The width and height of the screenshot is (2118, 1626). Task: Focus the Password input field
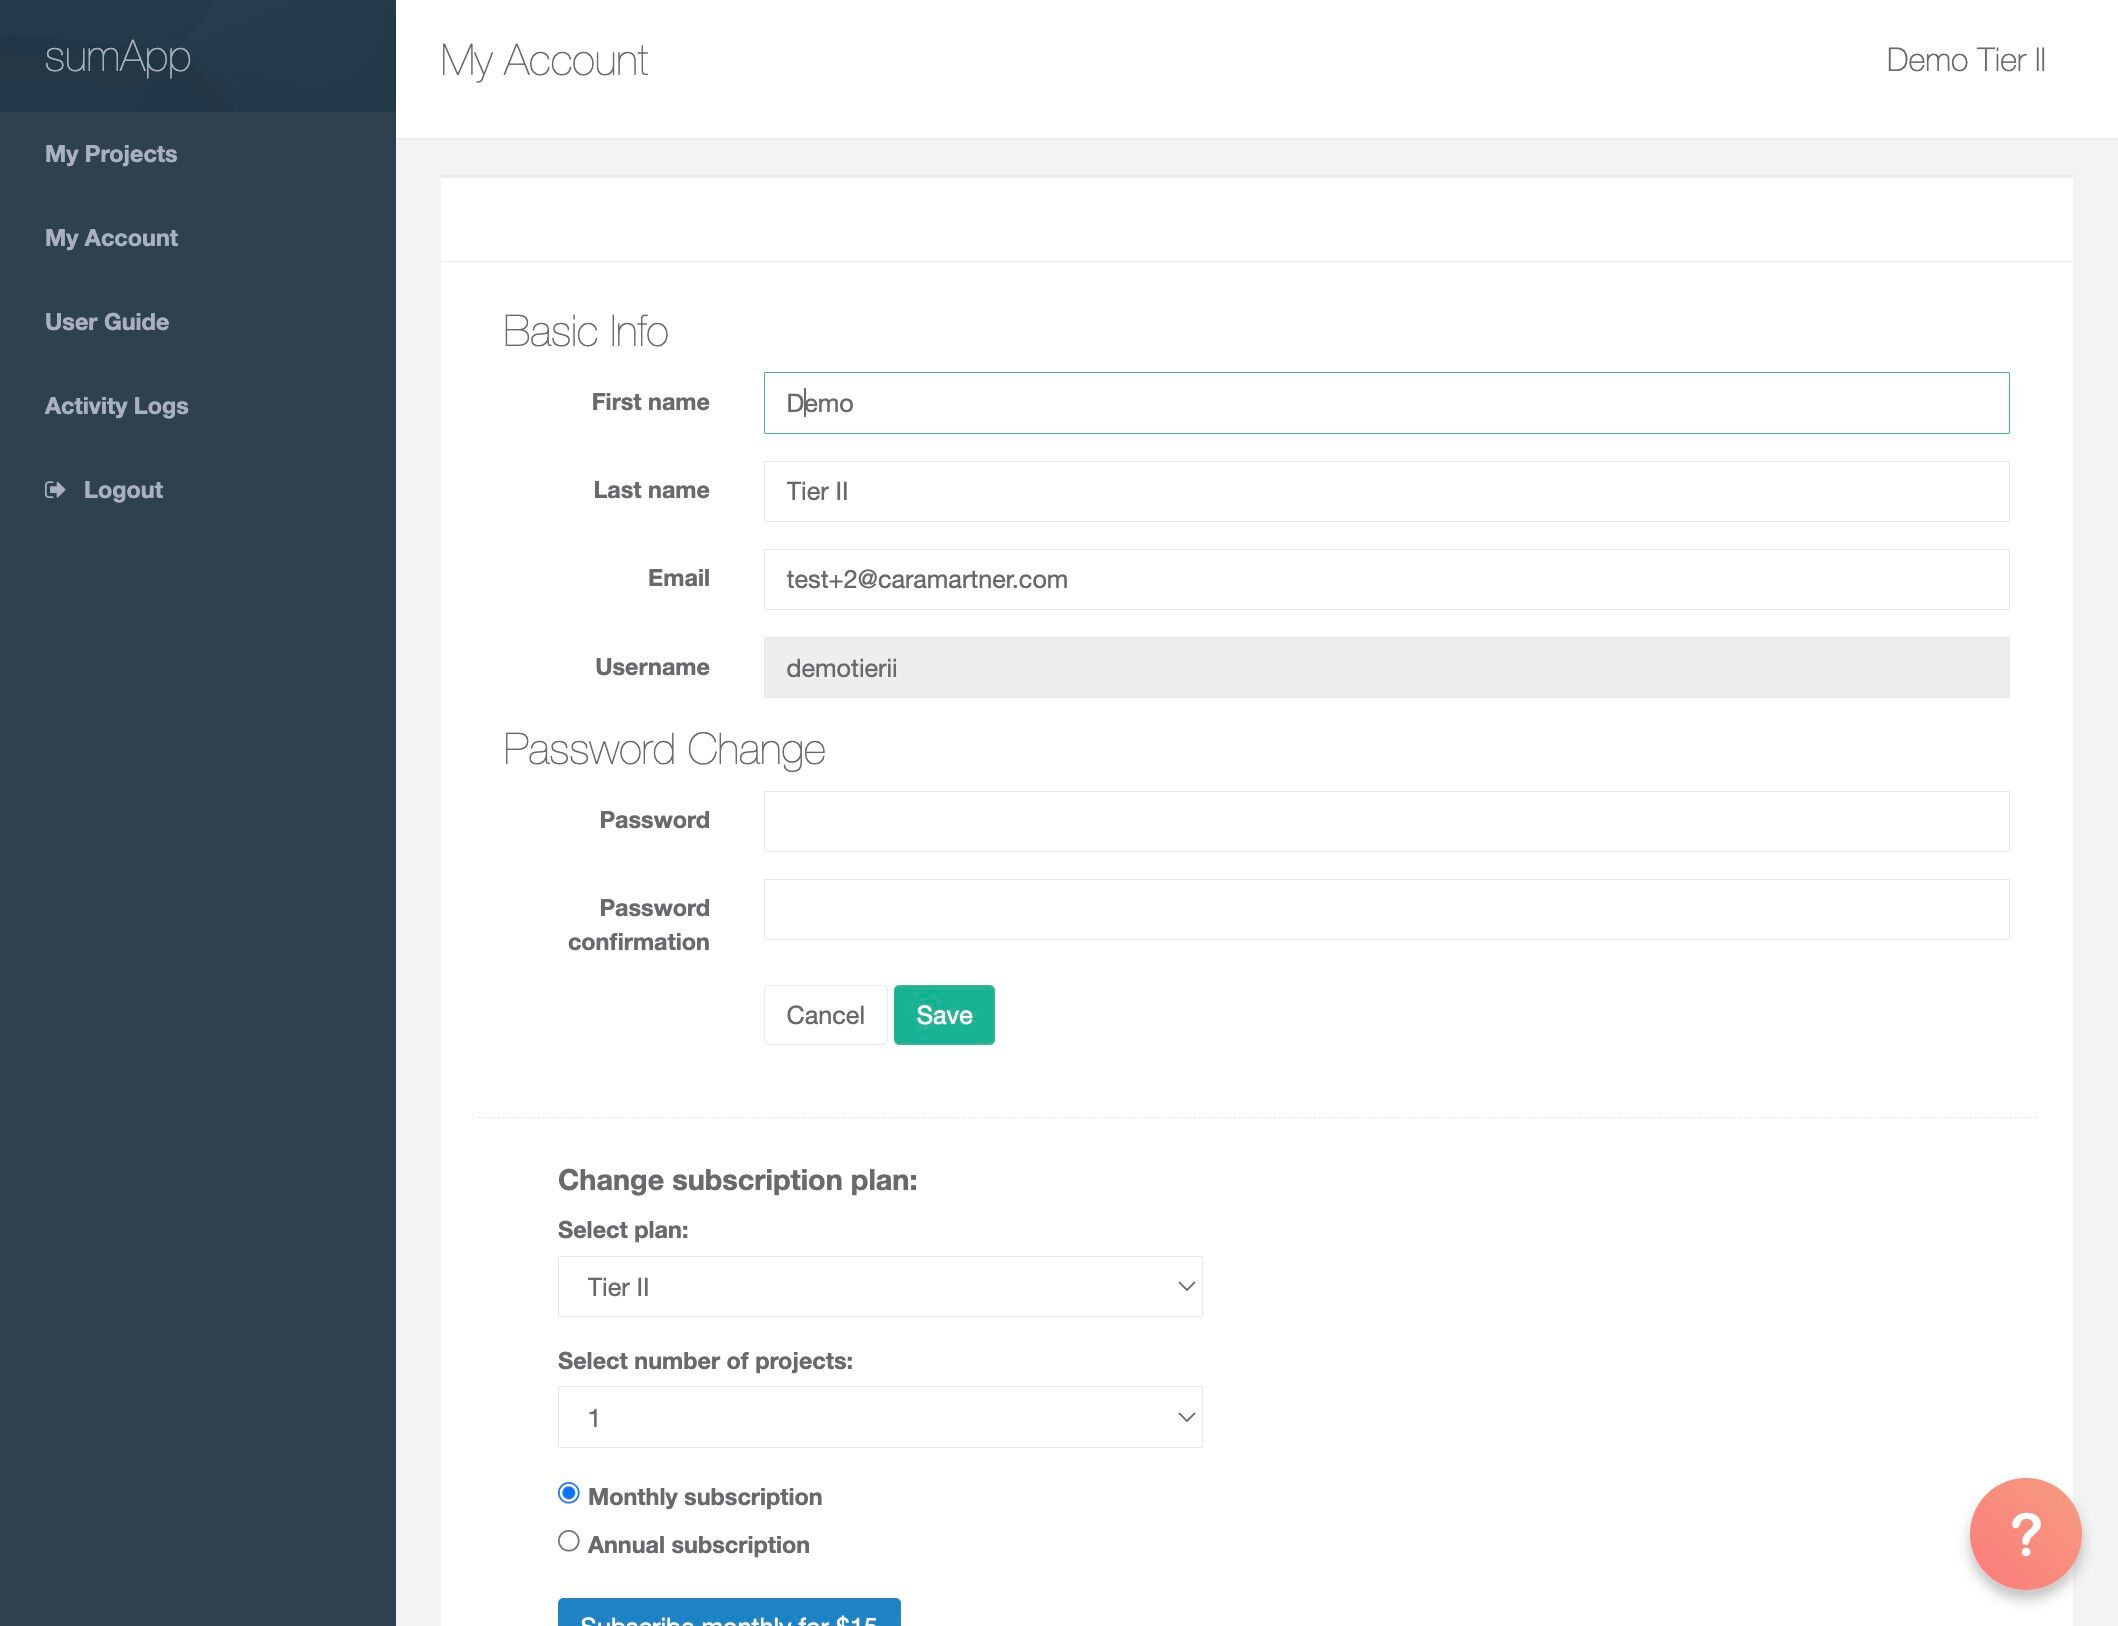[1386, 821]
